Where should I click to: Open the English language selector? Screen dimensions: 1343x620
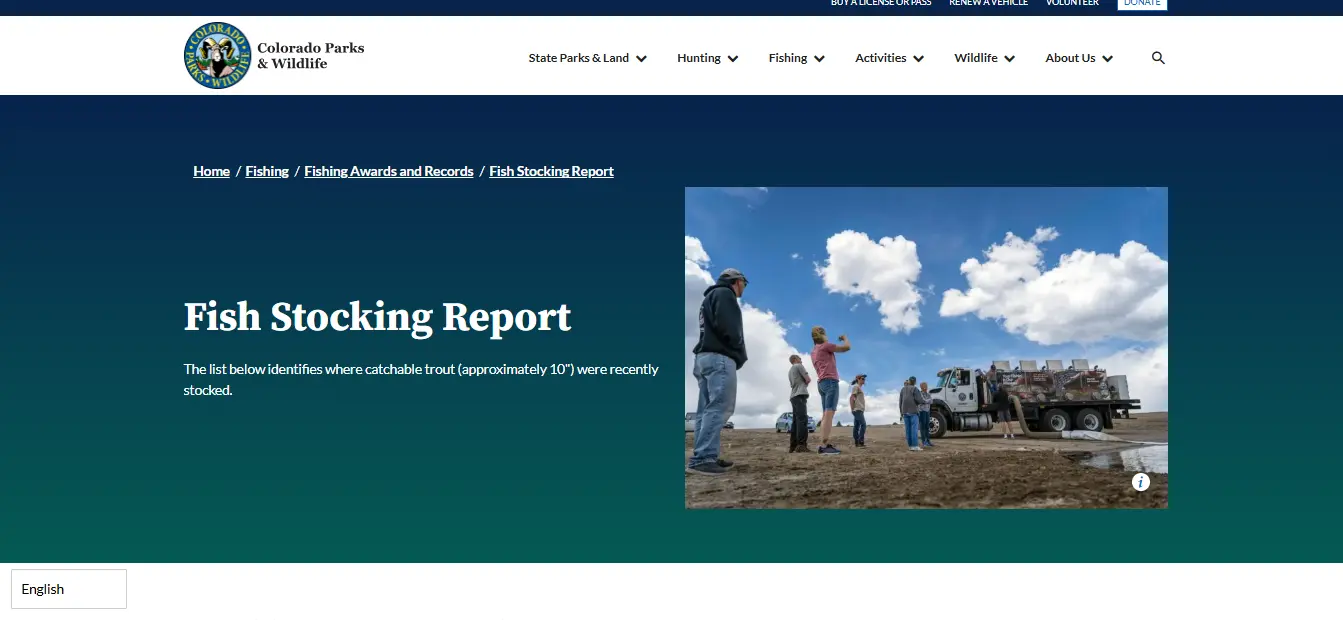pyautogui.click(x=69, y=589)
